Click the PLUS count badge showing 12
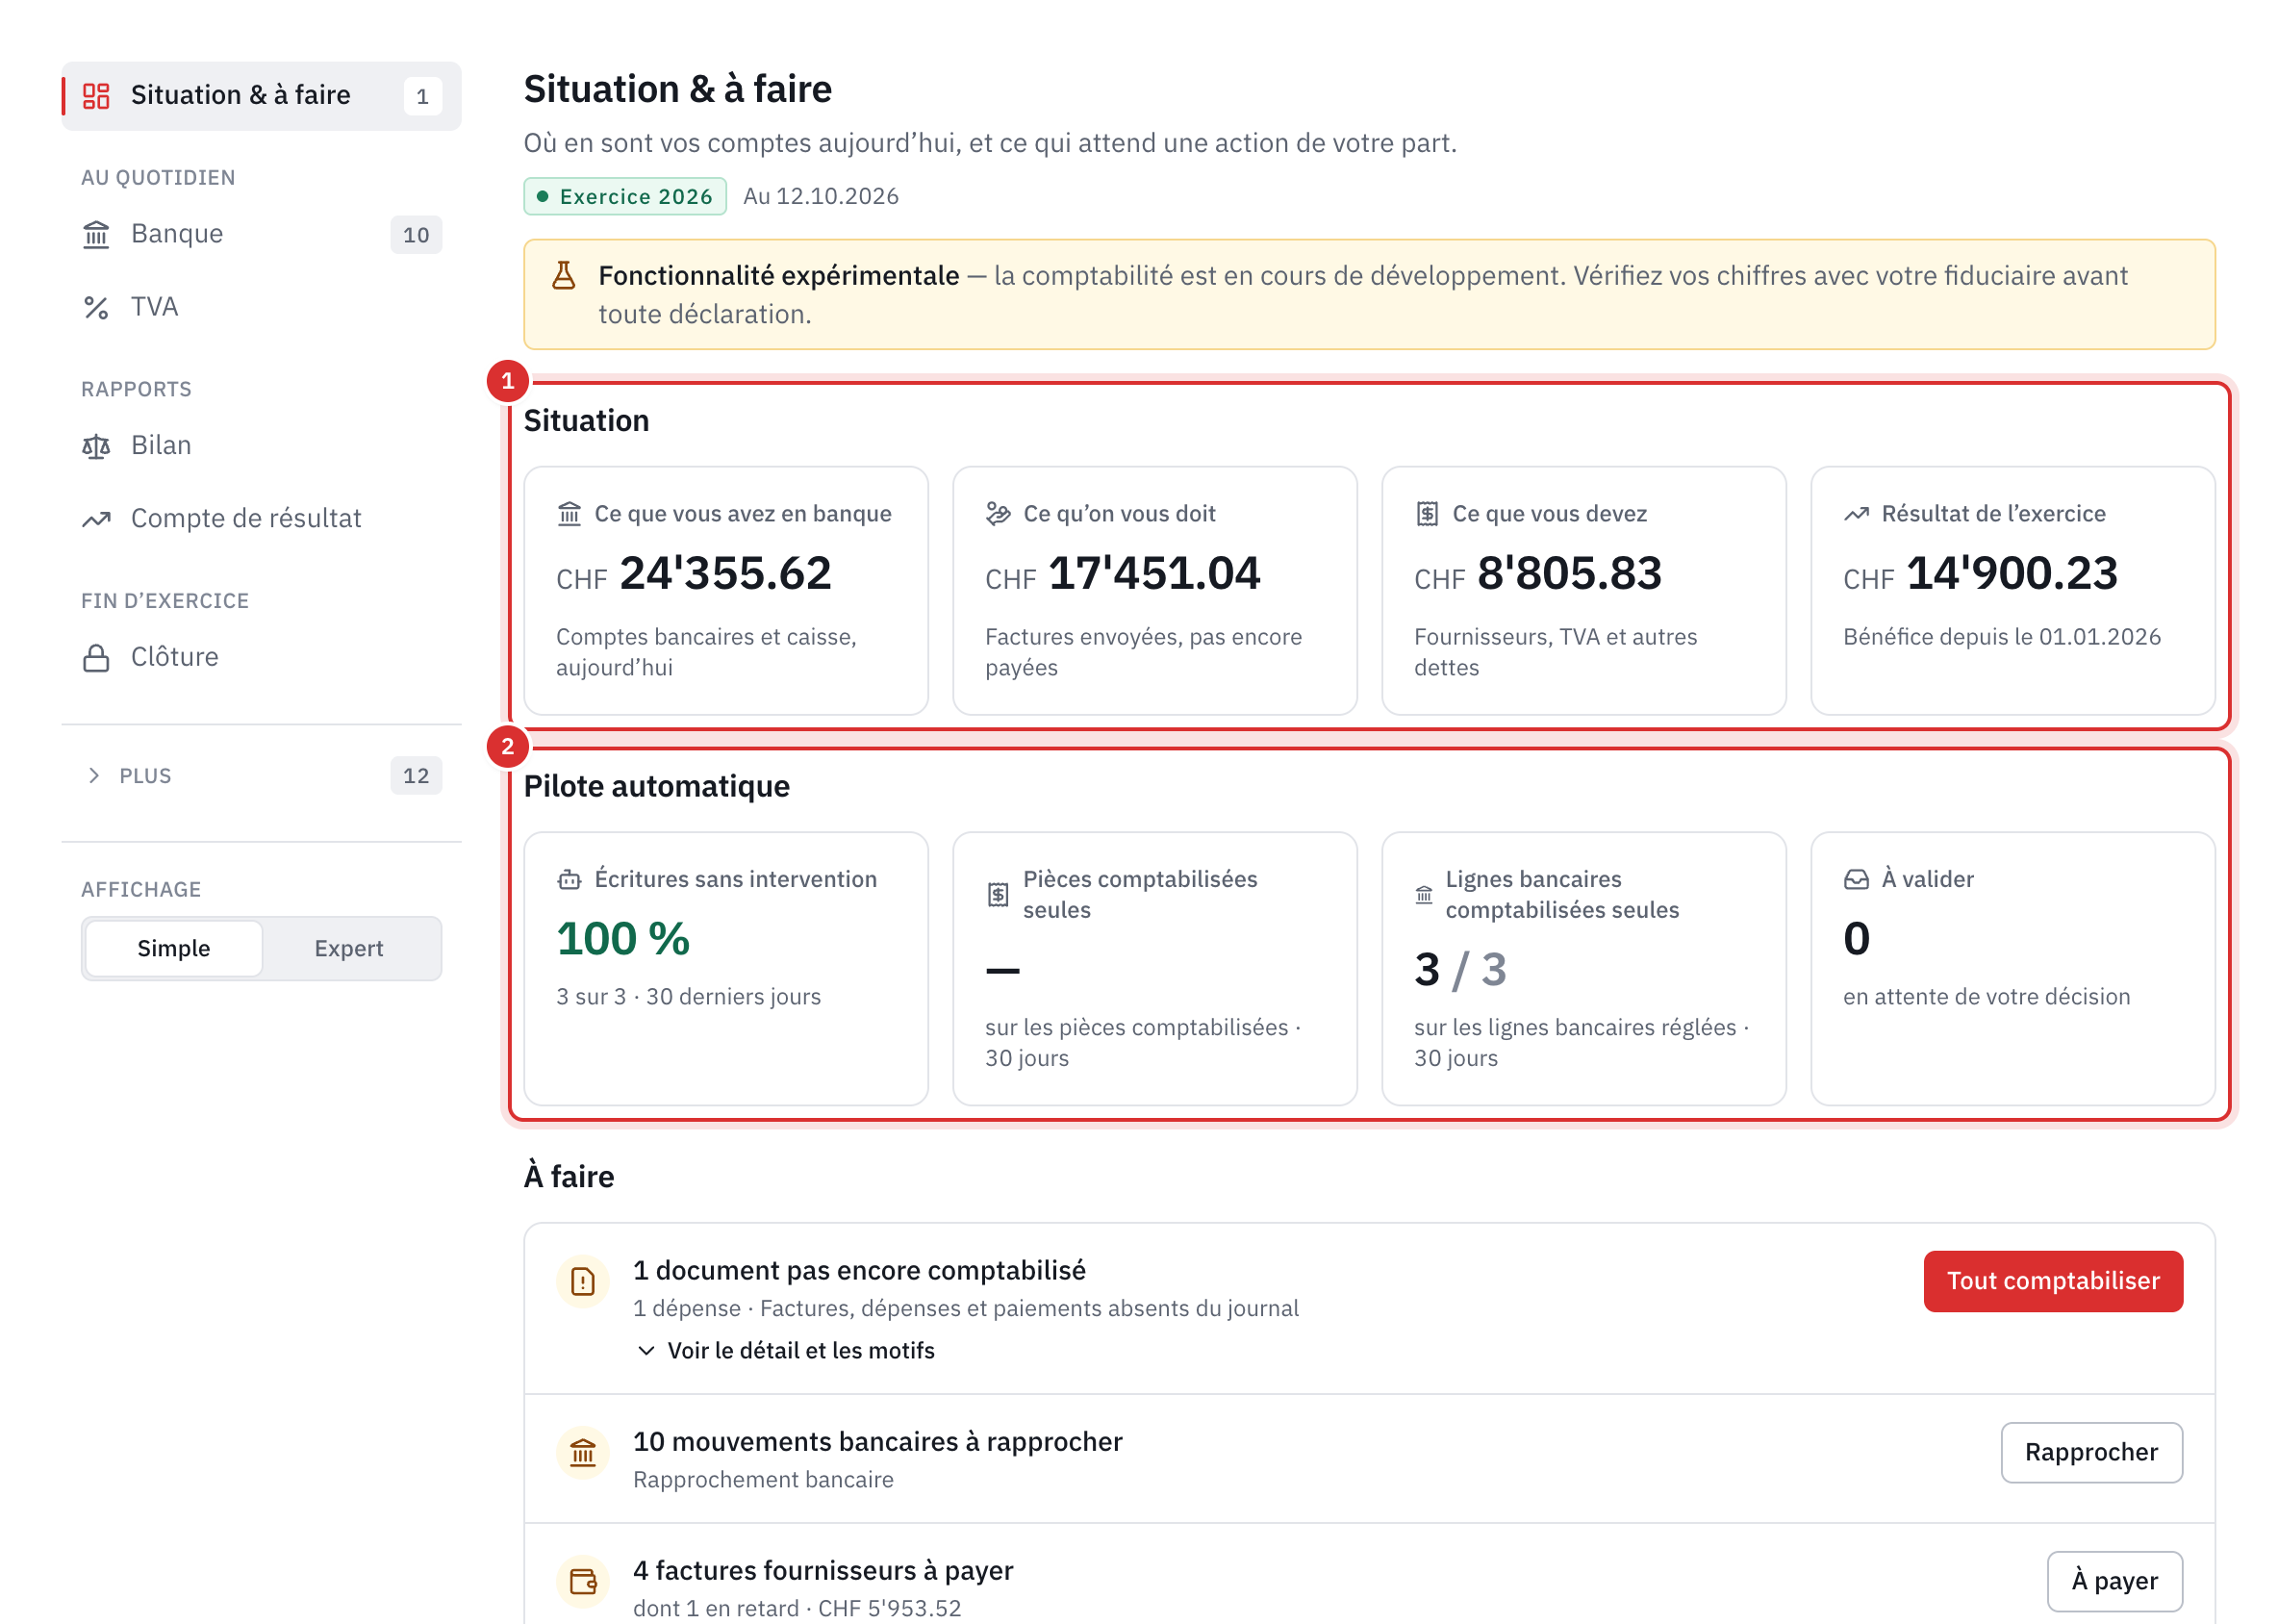The width and height of the screenshot is (2278, 1624). 416,776
